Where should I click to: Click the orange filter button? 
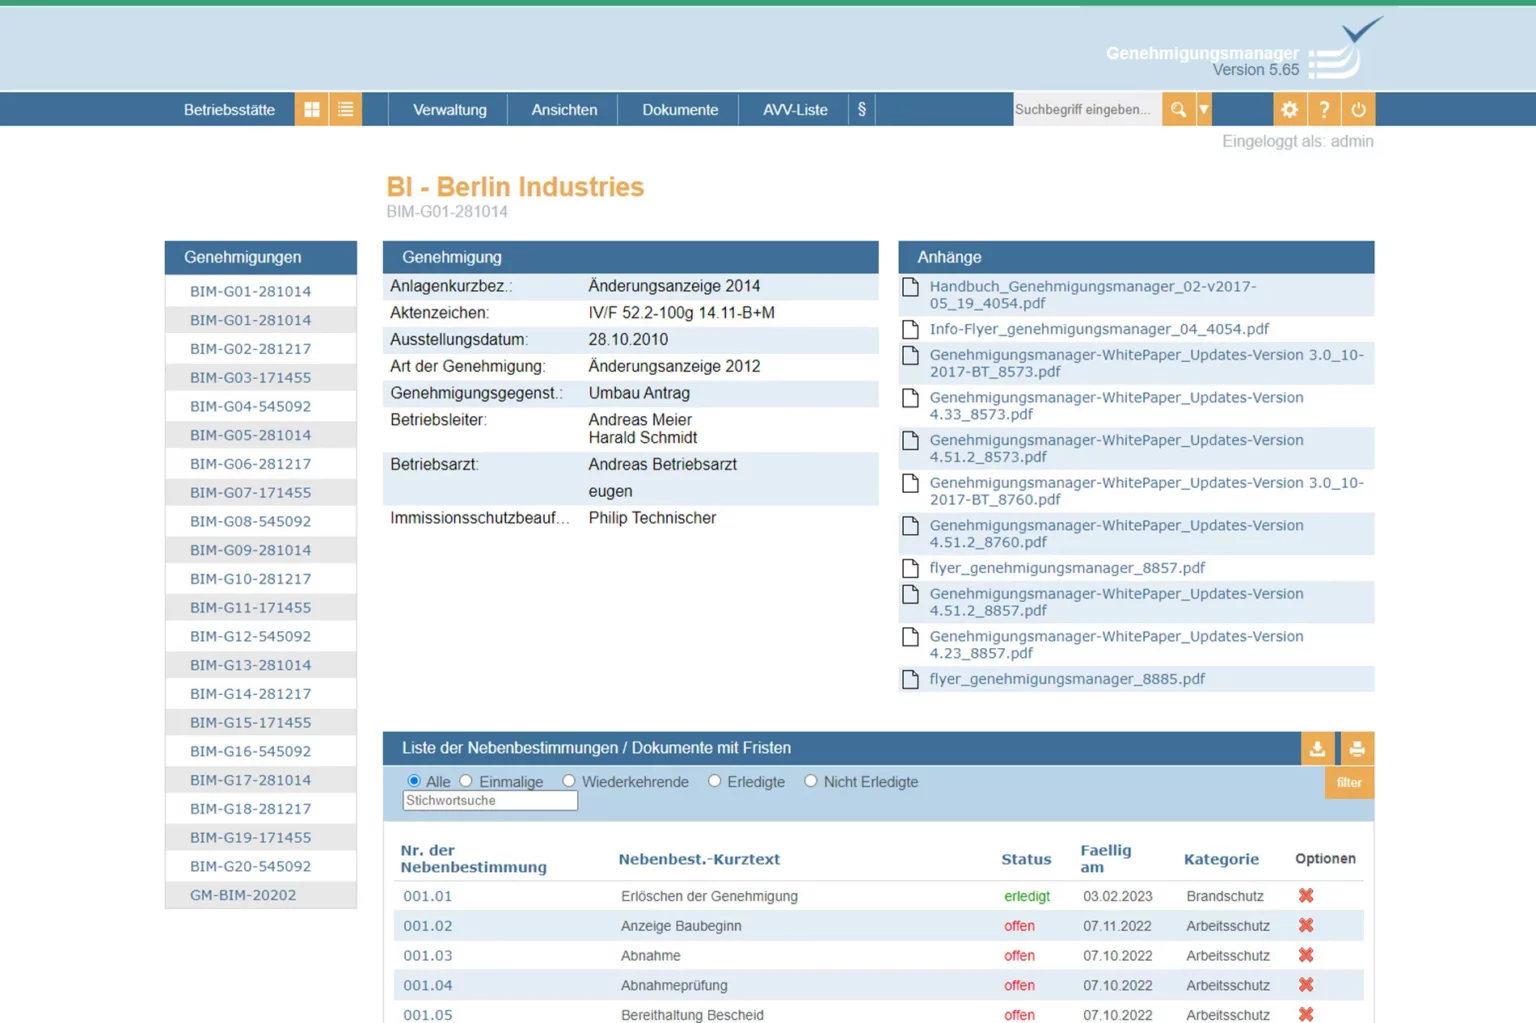coord(1348,783)
